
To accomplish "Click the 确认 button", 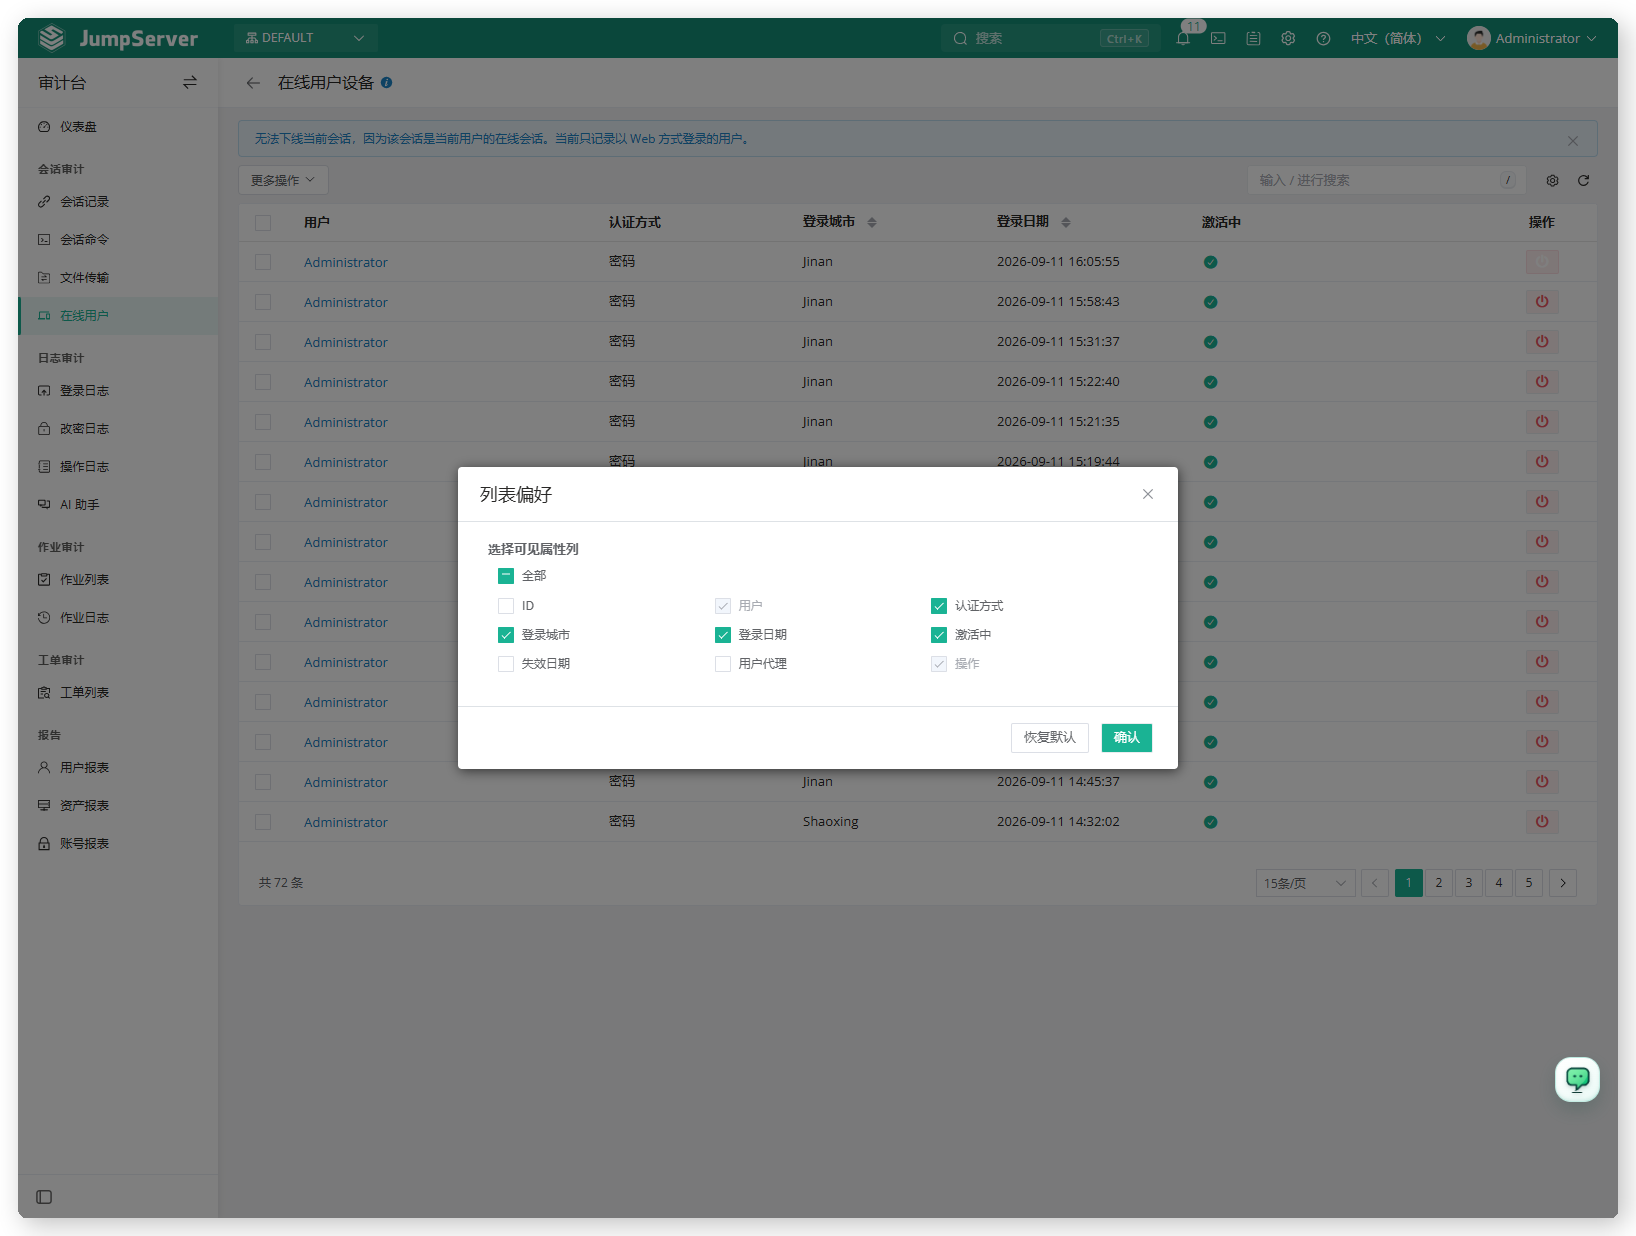I will (1127, 738).
